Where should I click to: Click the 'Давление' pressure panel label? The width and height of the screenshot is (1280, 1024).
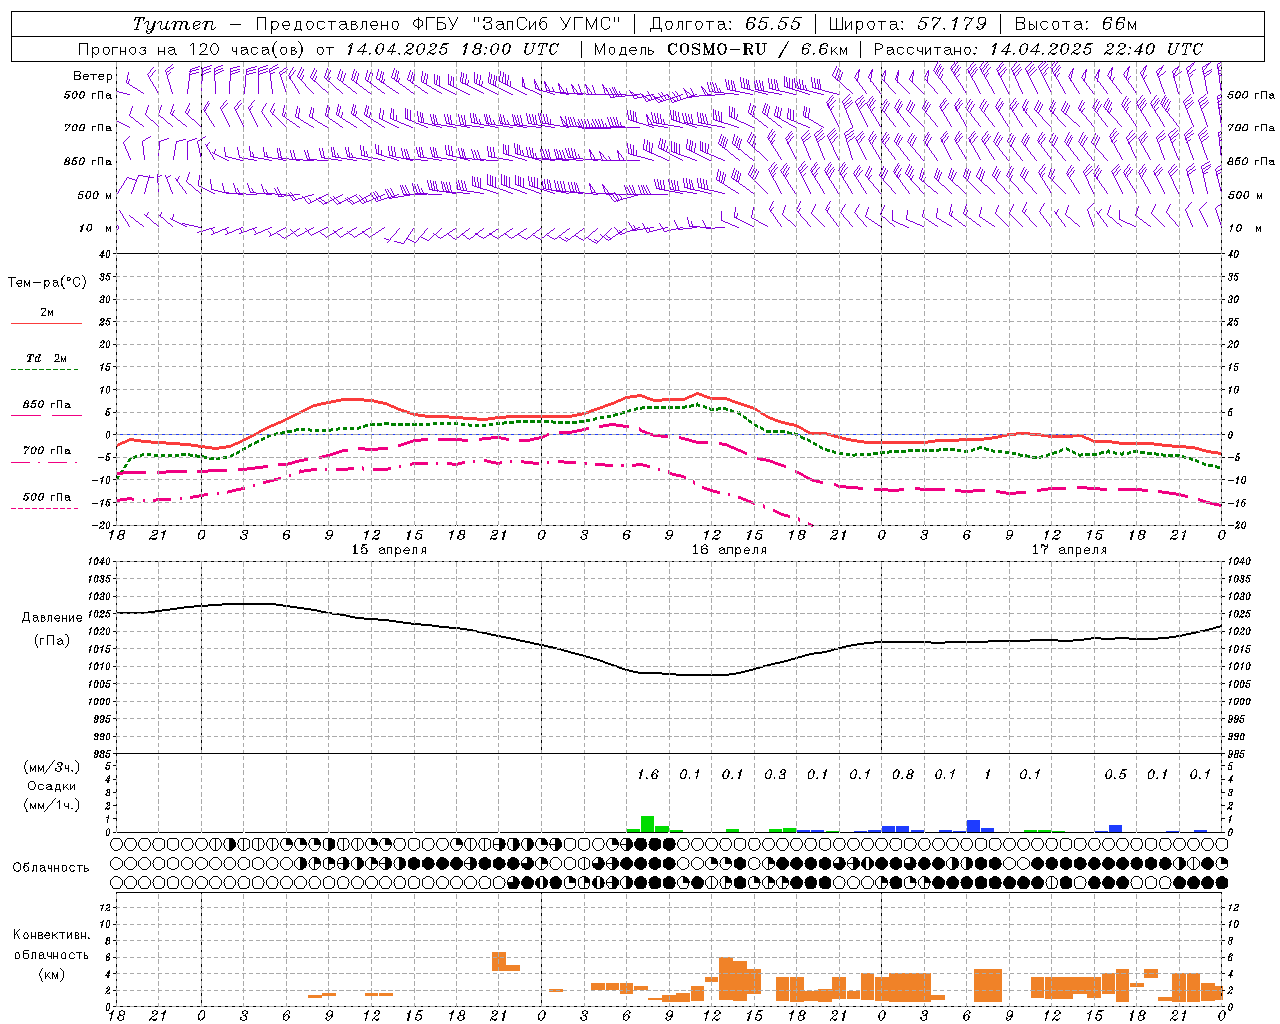[x=52, y=618]
